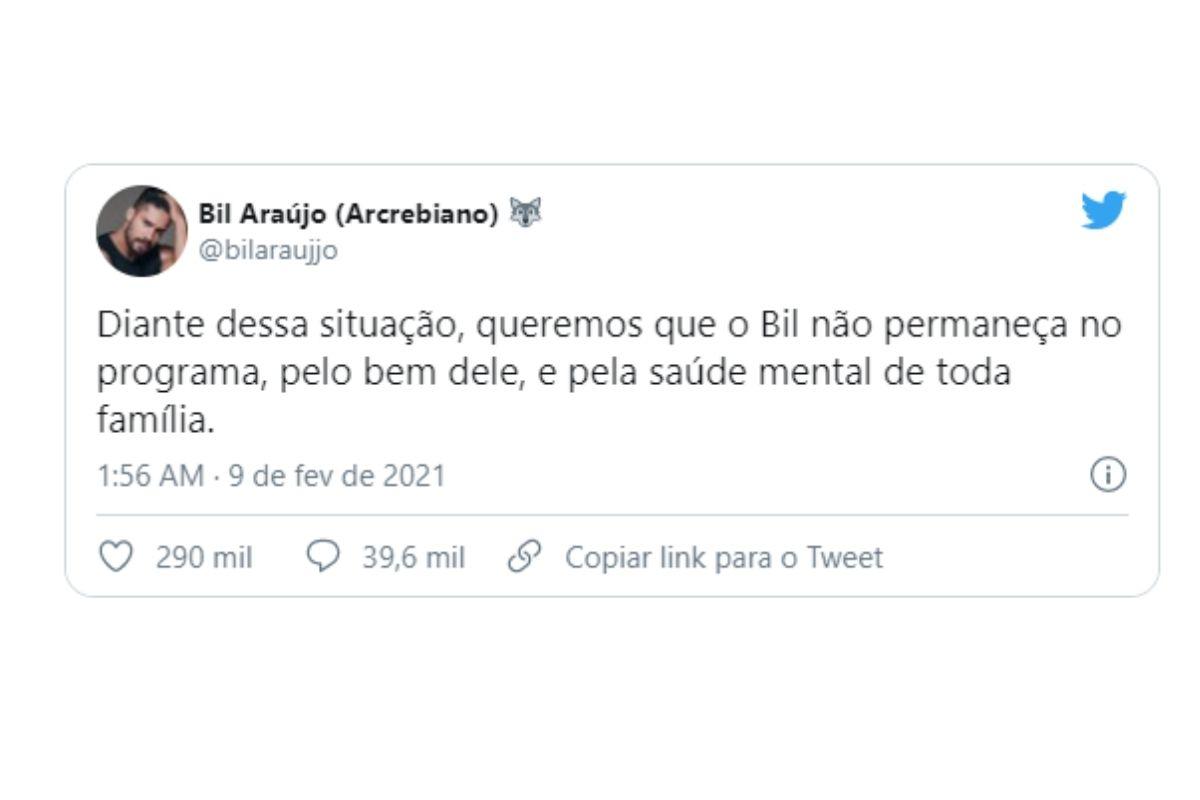
Task: Like the tweet with the heart icon
Action: click(117, 557)
